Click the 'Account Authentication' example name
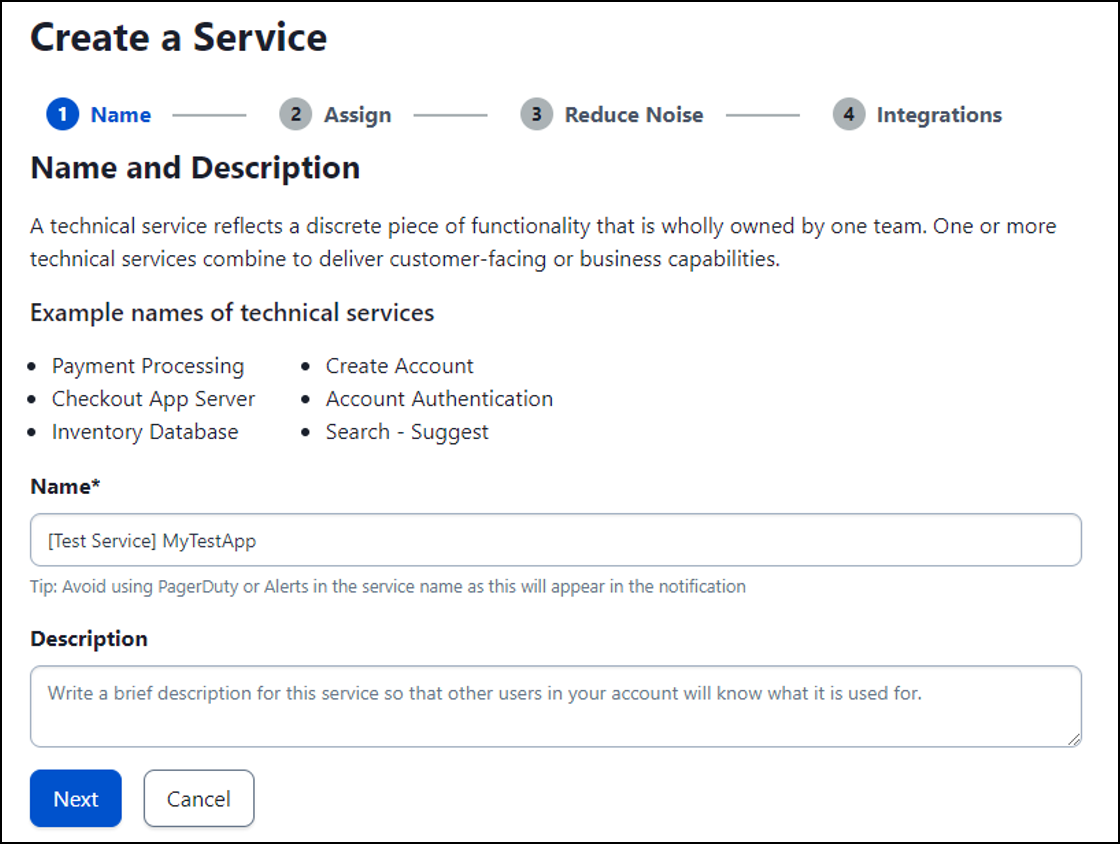The height and width of the screenshot is (844, 1120). click(439, 399)
